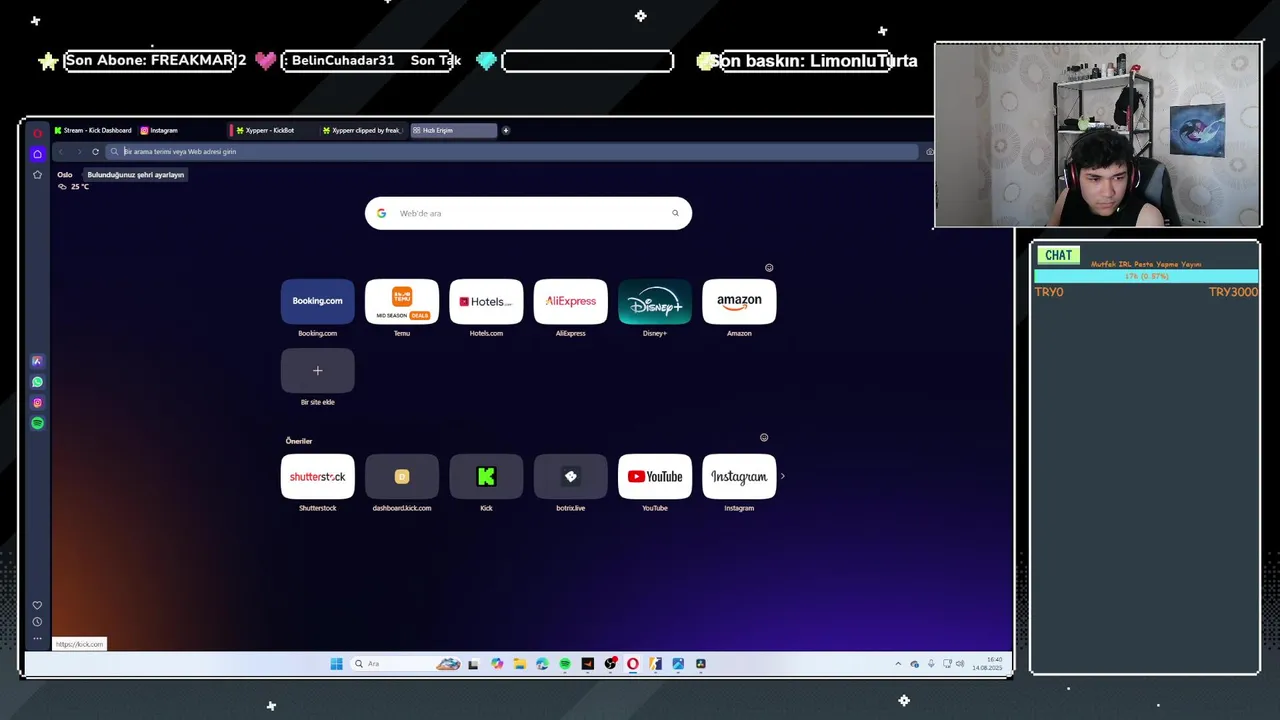Switch to Xypperr clipped by freak tab

[x=362, y=130]
